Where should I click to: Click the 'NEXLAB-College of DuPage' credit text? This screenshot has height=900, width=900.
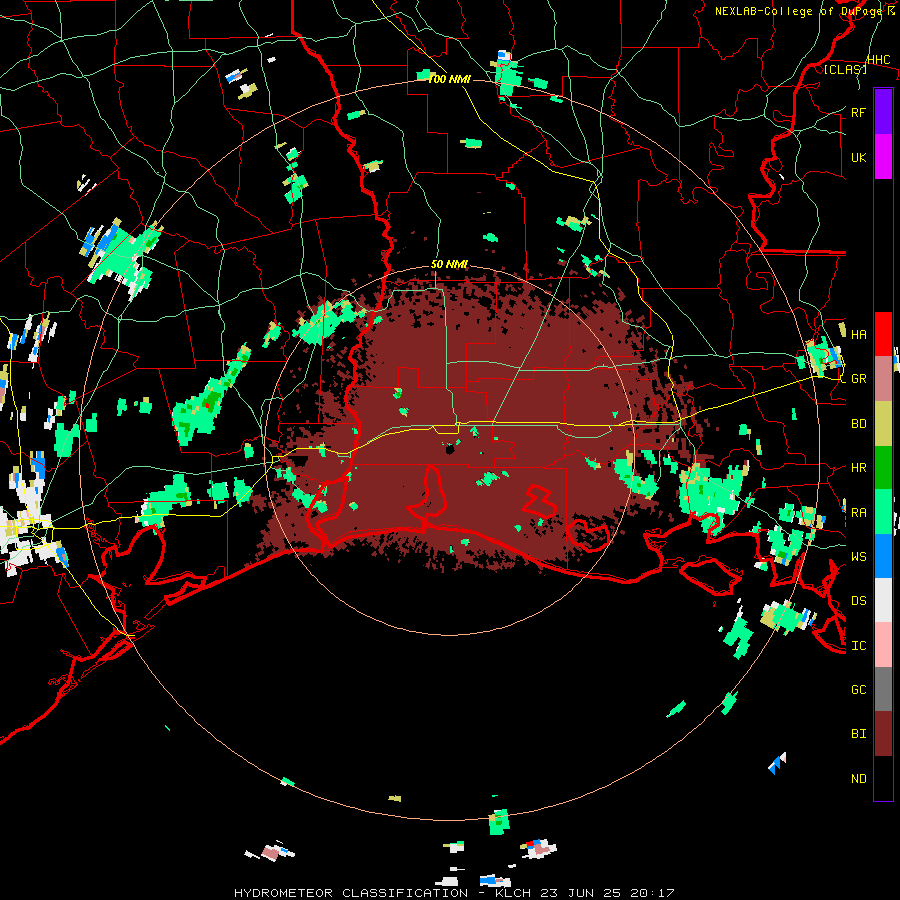798,11
